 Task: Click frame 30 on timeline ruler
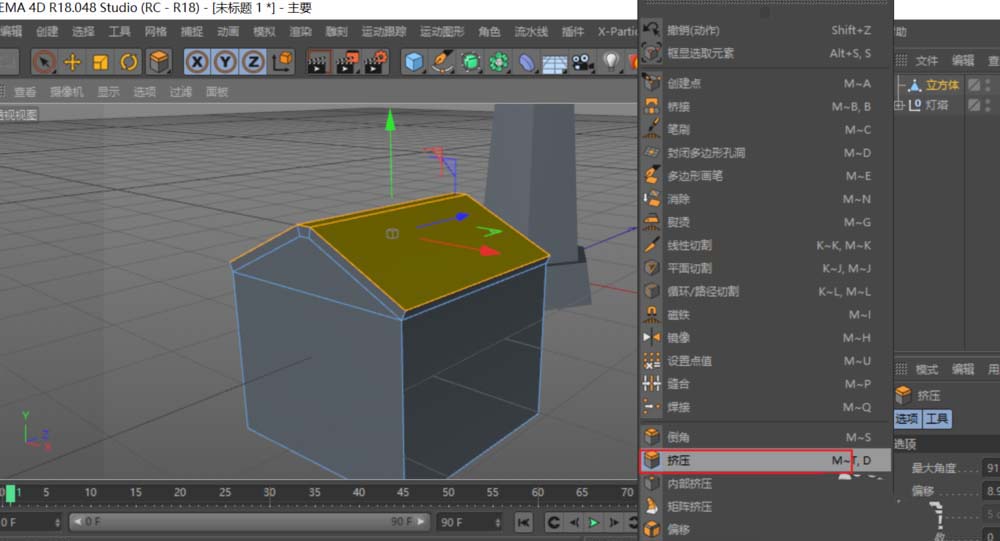(x=269, y=493)
